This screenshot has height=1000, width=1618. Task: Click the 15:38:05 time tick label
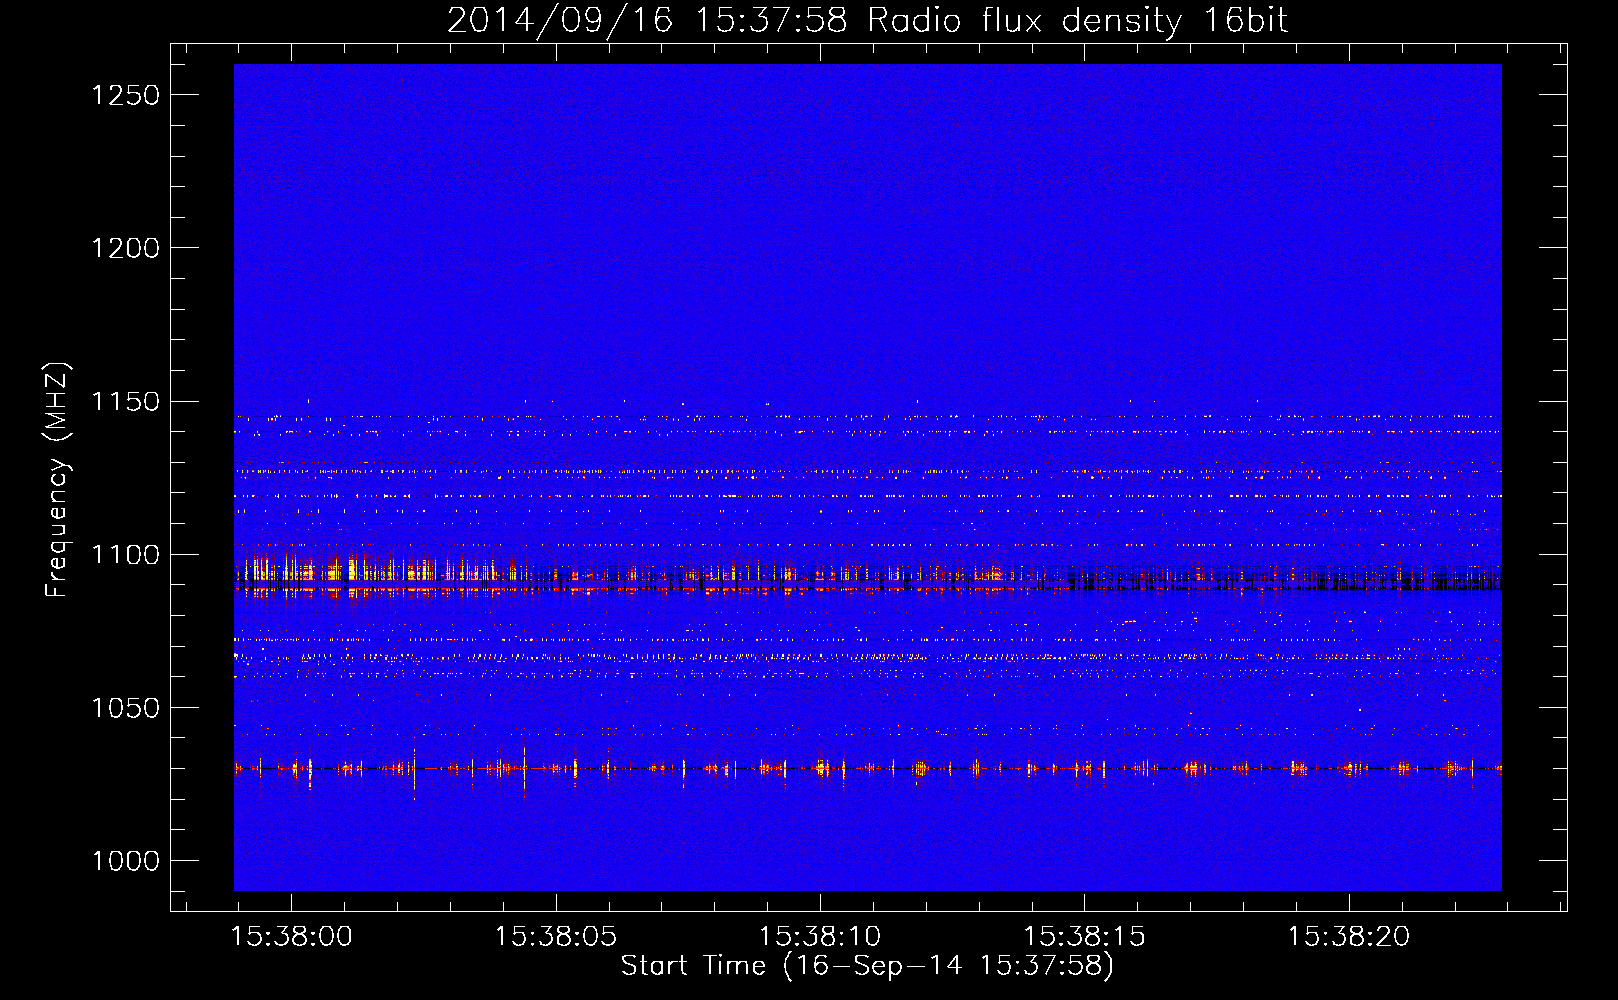tap(556, 937)
